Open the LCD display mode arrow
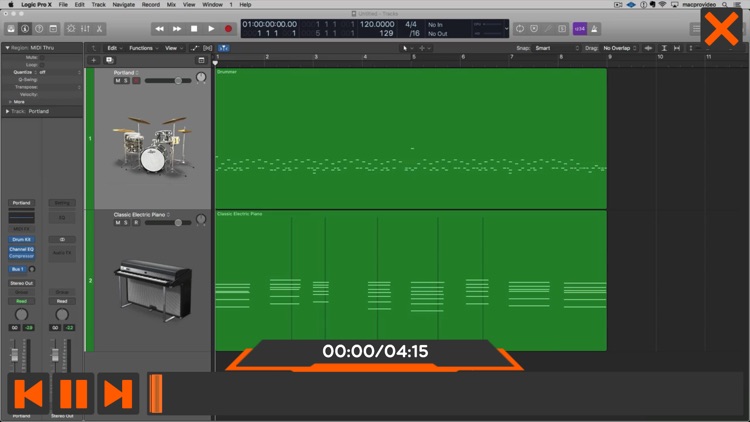Viewport: 750px width, 422px height. (506, 29)
